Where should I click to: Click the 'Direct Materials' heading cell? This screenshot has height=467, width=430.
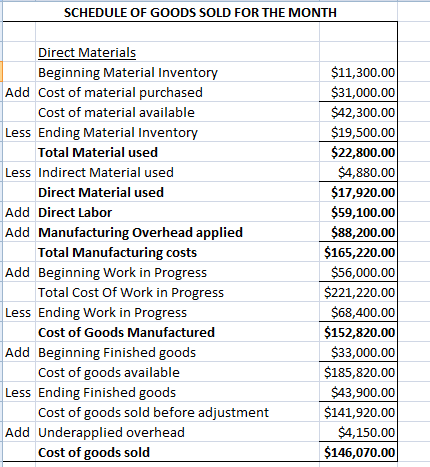pos(177,52)
